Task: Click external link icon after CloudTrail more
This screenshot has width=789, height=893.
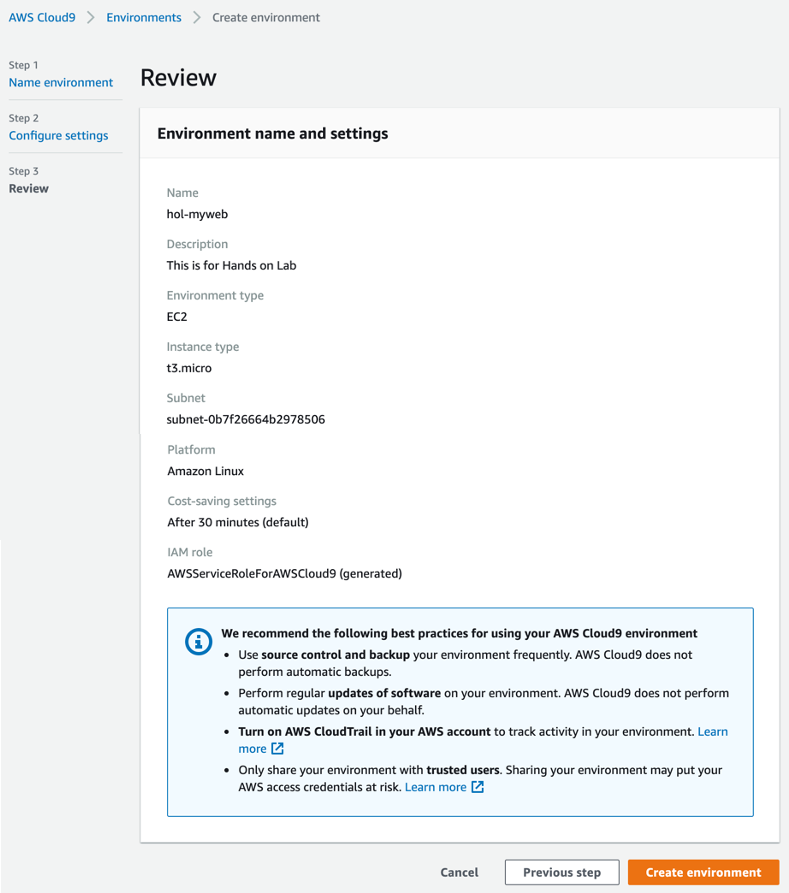Action: [x=277, y=748]
